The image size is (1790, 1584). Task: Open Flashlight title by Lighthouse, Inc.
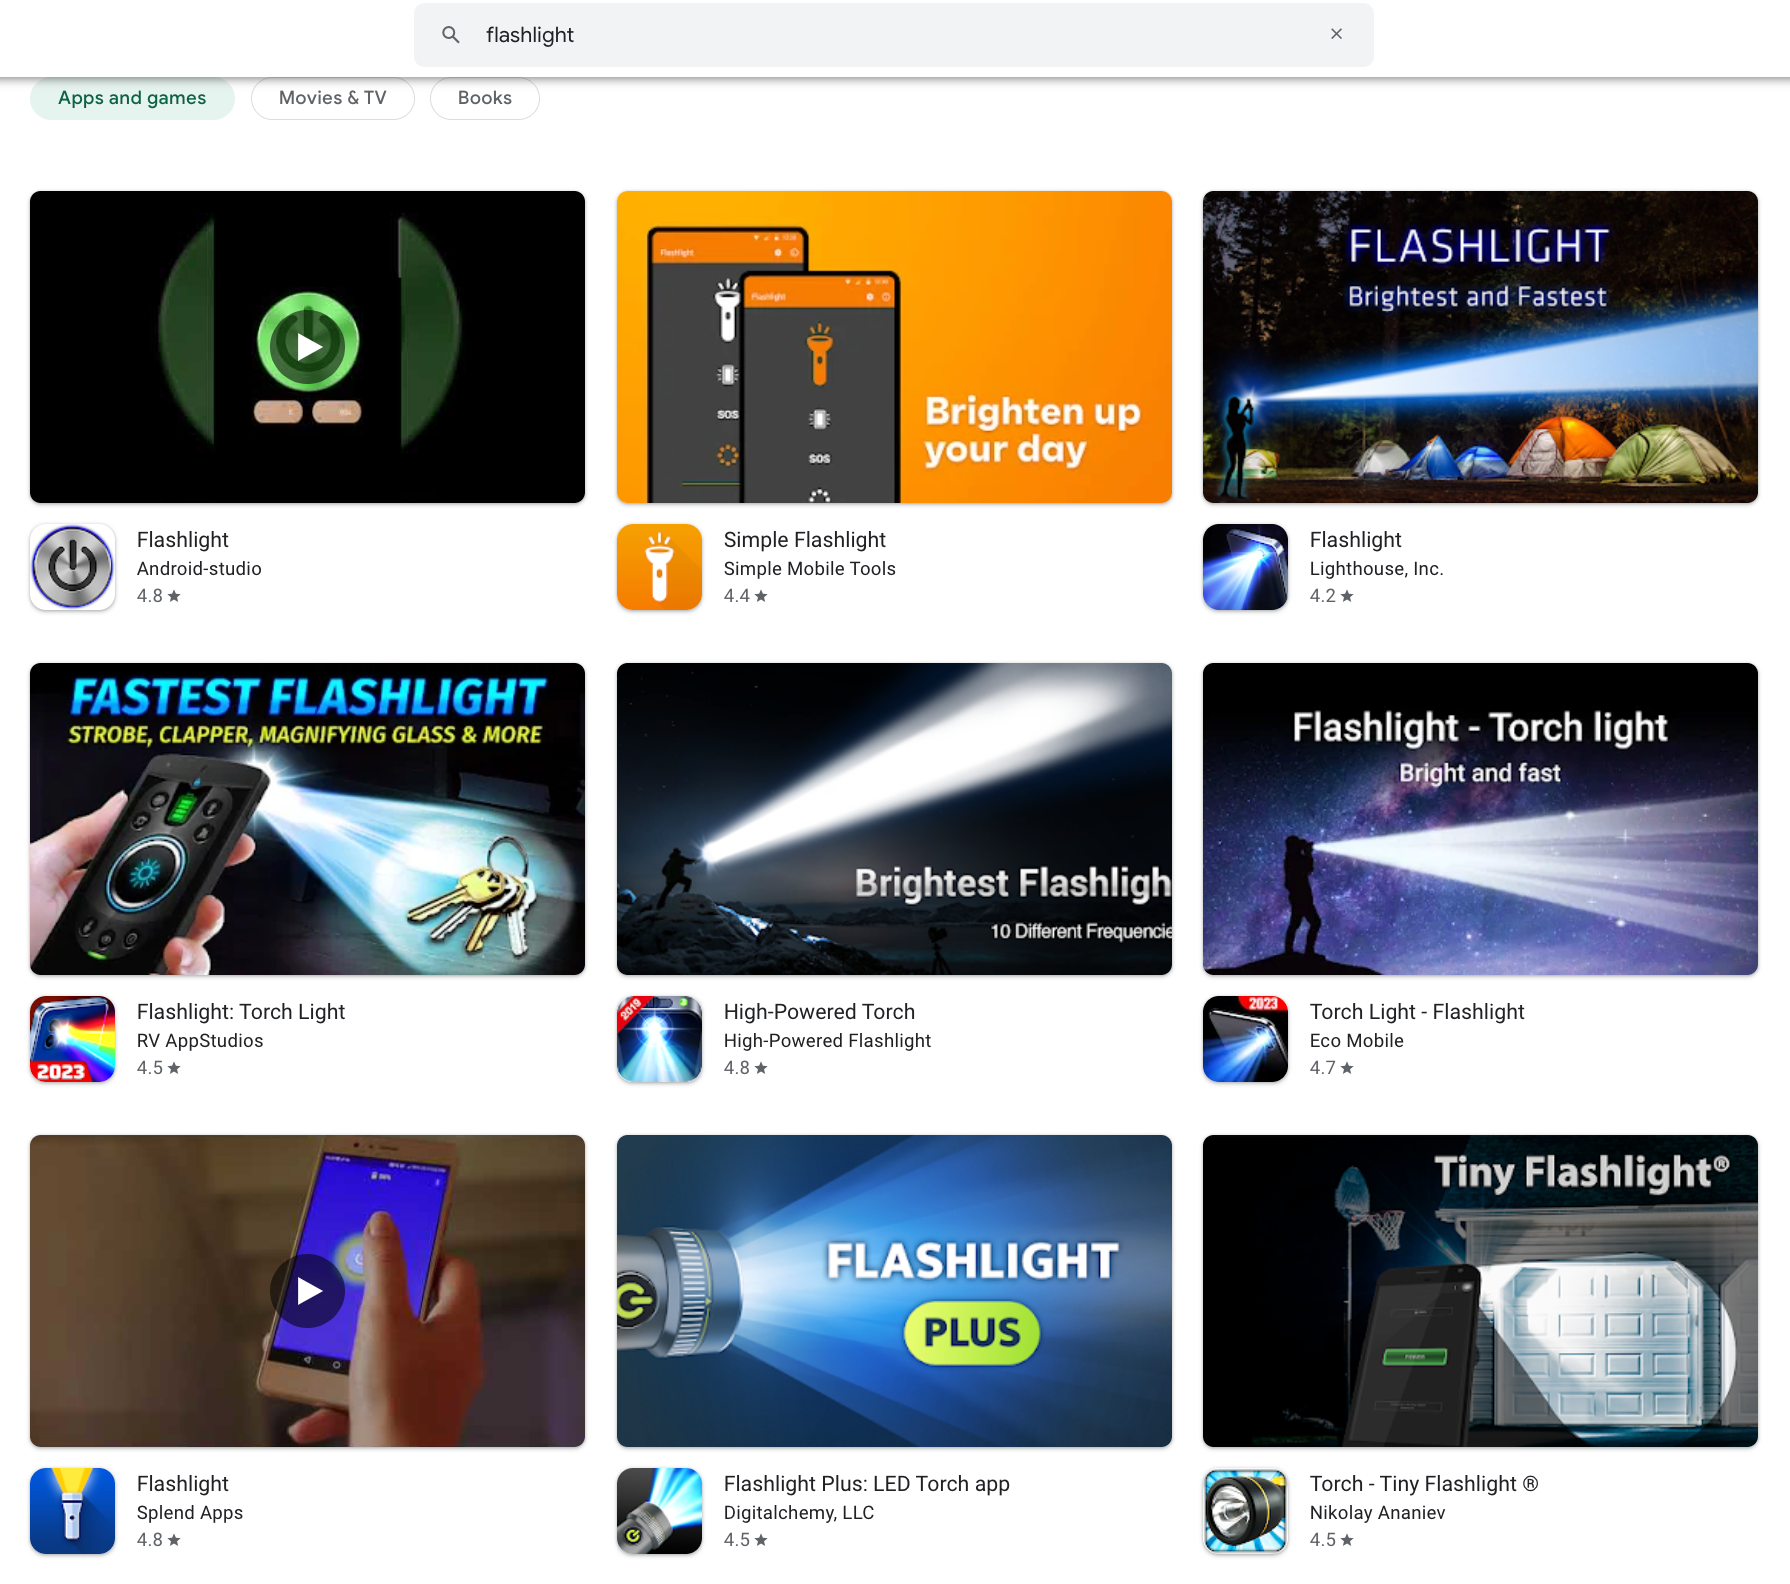[1356, 540]
